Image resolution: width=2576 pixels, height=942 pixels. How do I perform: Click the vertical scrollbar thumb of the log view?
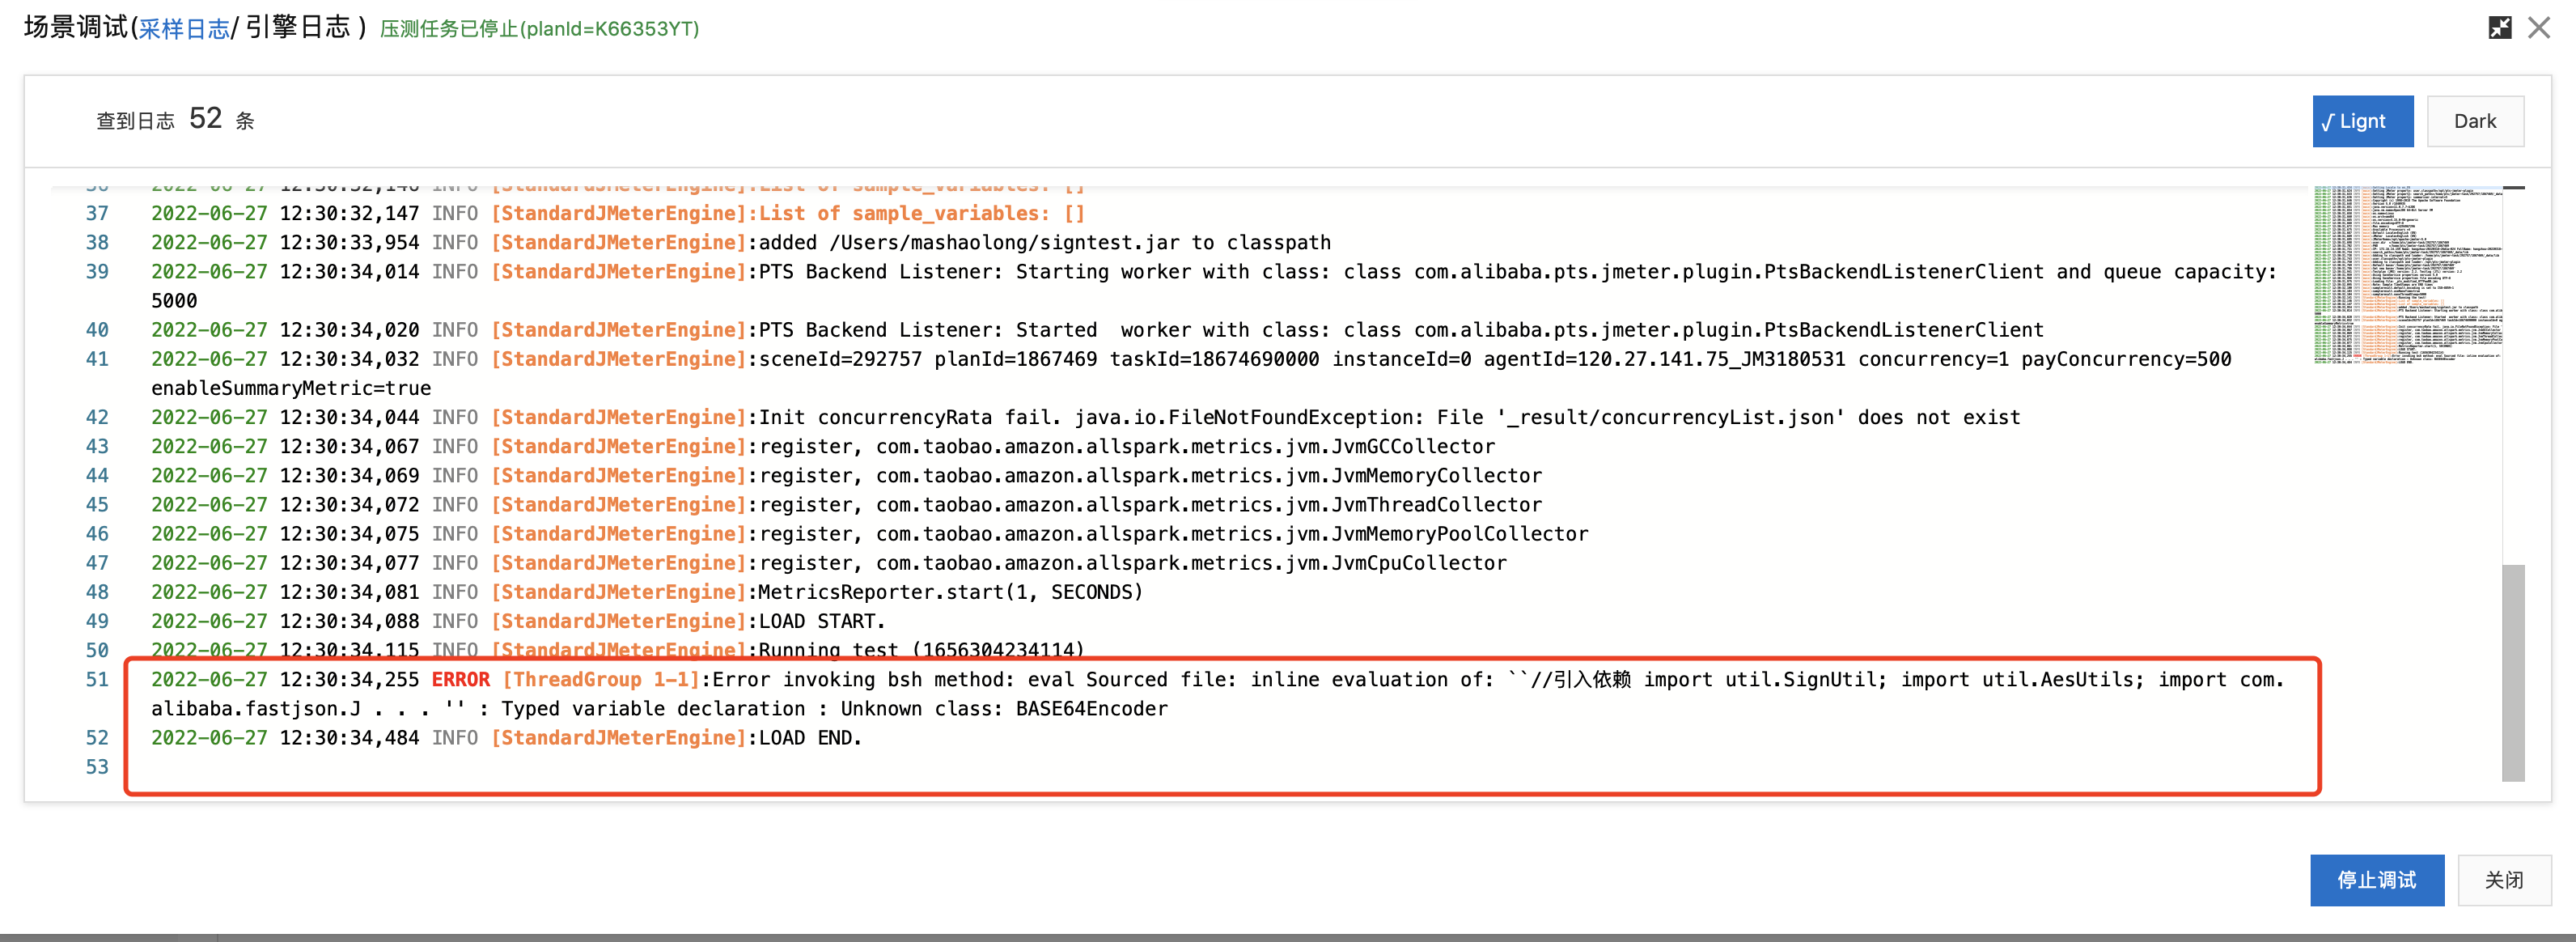point(2512,673)
